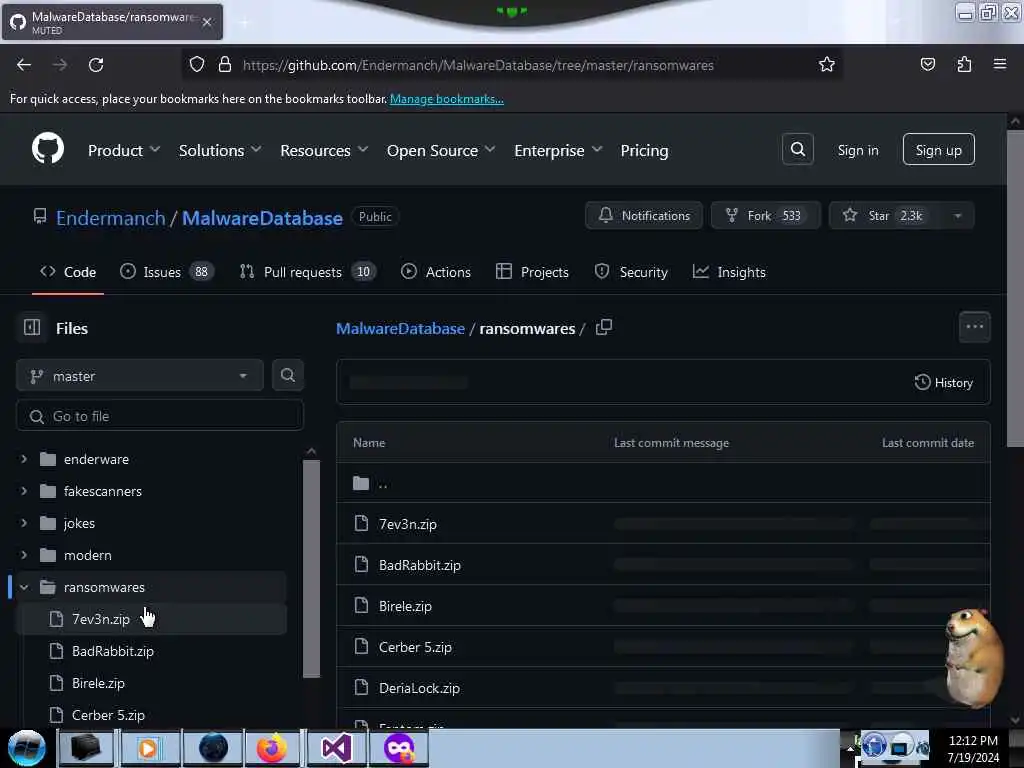Open the master branch selector dropdown
Image resolution: width=1024 pixels, height=768 pixels.
(140, 376)
